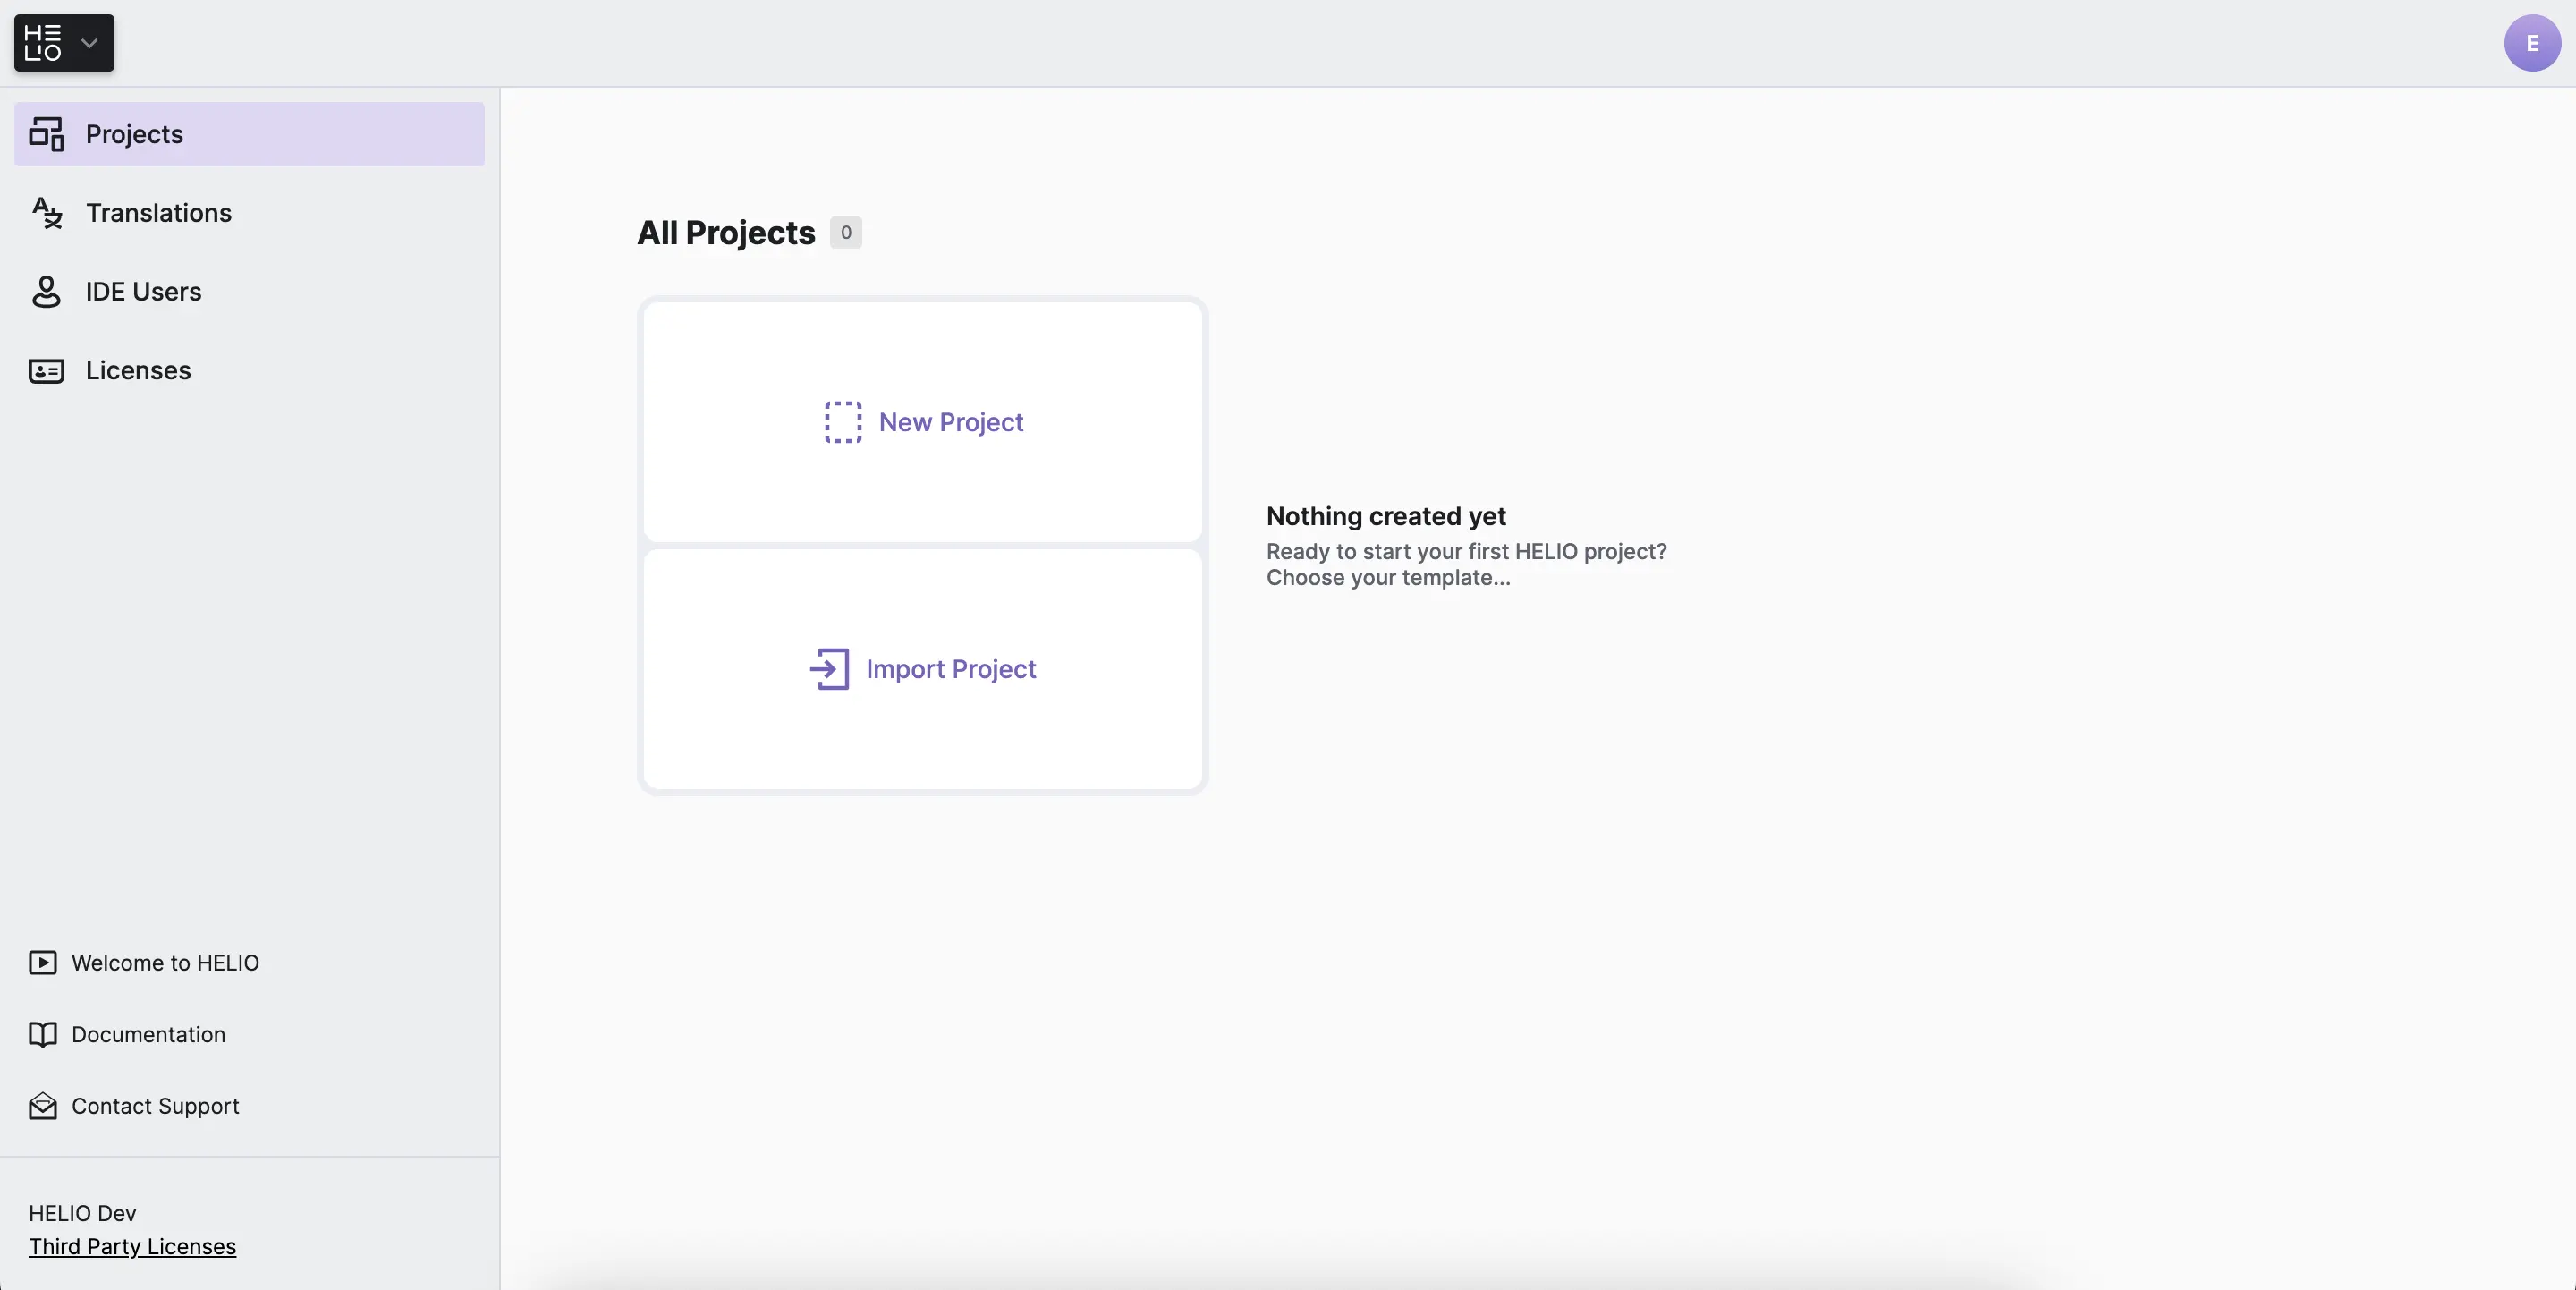
Task: Select the IDE Users menu entry
Action: tap(143, 292)
